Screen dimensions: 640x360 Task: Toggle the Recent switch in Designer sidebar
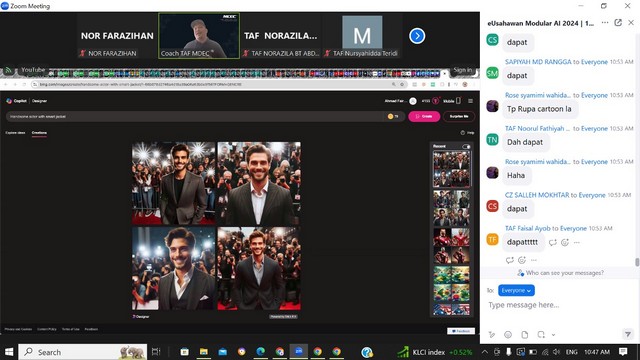coord(466,146)
